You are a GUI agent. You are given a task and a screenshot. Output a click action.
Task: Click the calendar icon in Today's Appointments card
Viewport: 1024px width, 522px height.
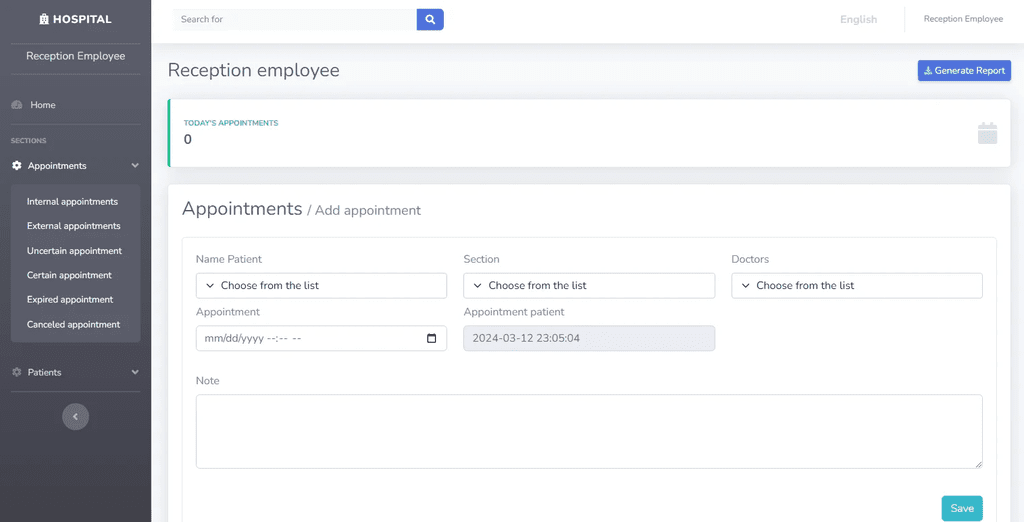[x=987, y=133]
